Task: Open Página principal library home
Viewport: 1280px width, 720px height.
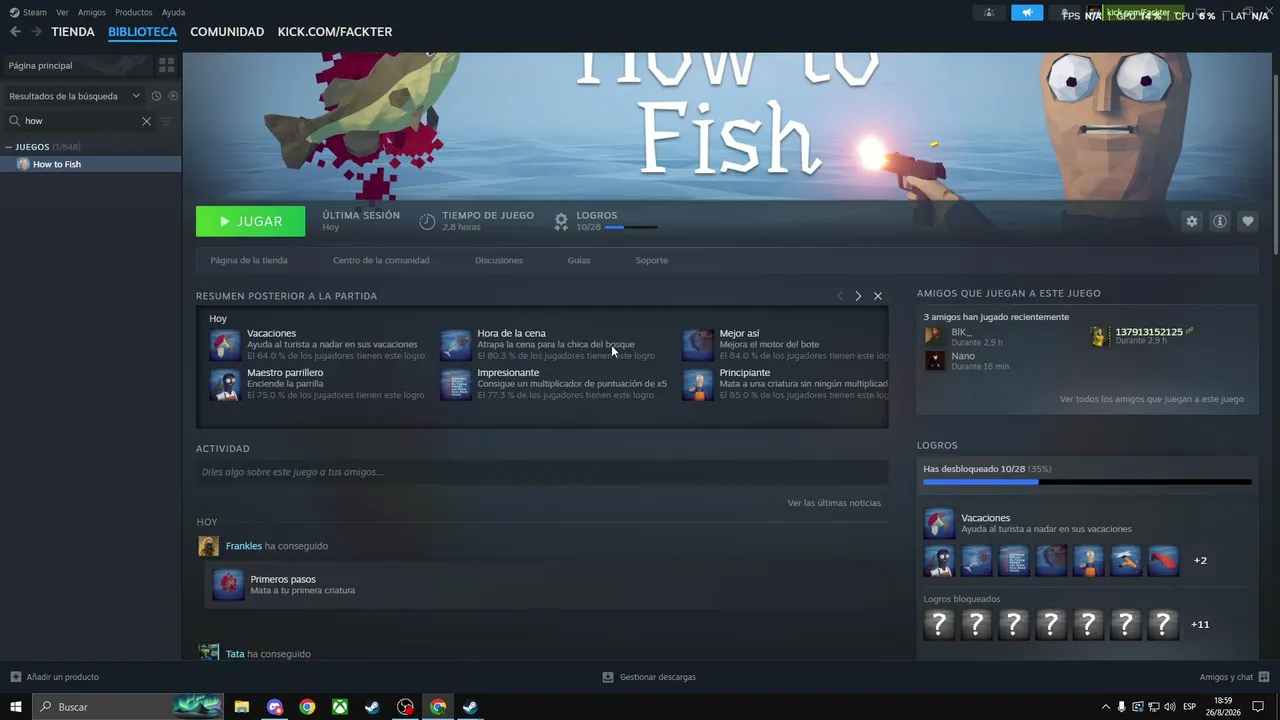Action: pos(76,65)
